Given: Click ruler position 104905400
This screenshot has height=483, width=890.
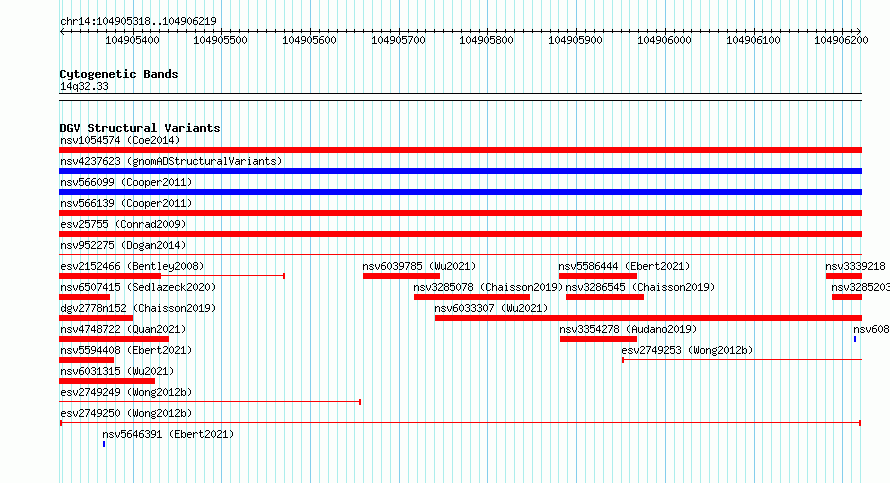Looking at the screenshot, I should click(x=132, y=40).
